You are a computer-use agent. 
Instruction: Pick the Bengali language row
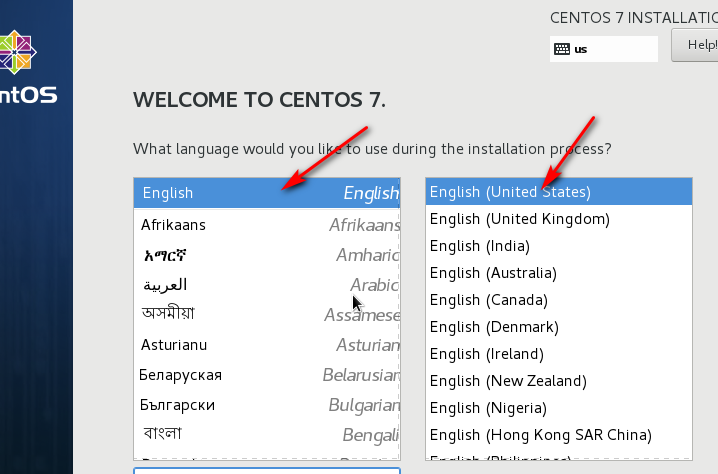[x=267, y=435]
